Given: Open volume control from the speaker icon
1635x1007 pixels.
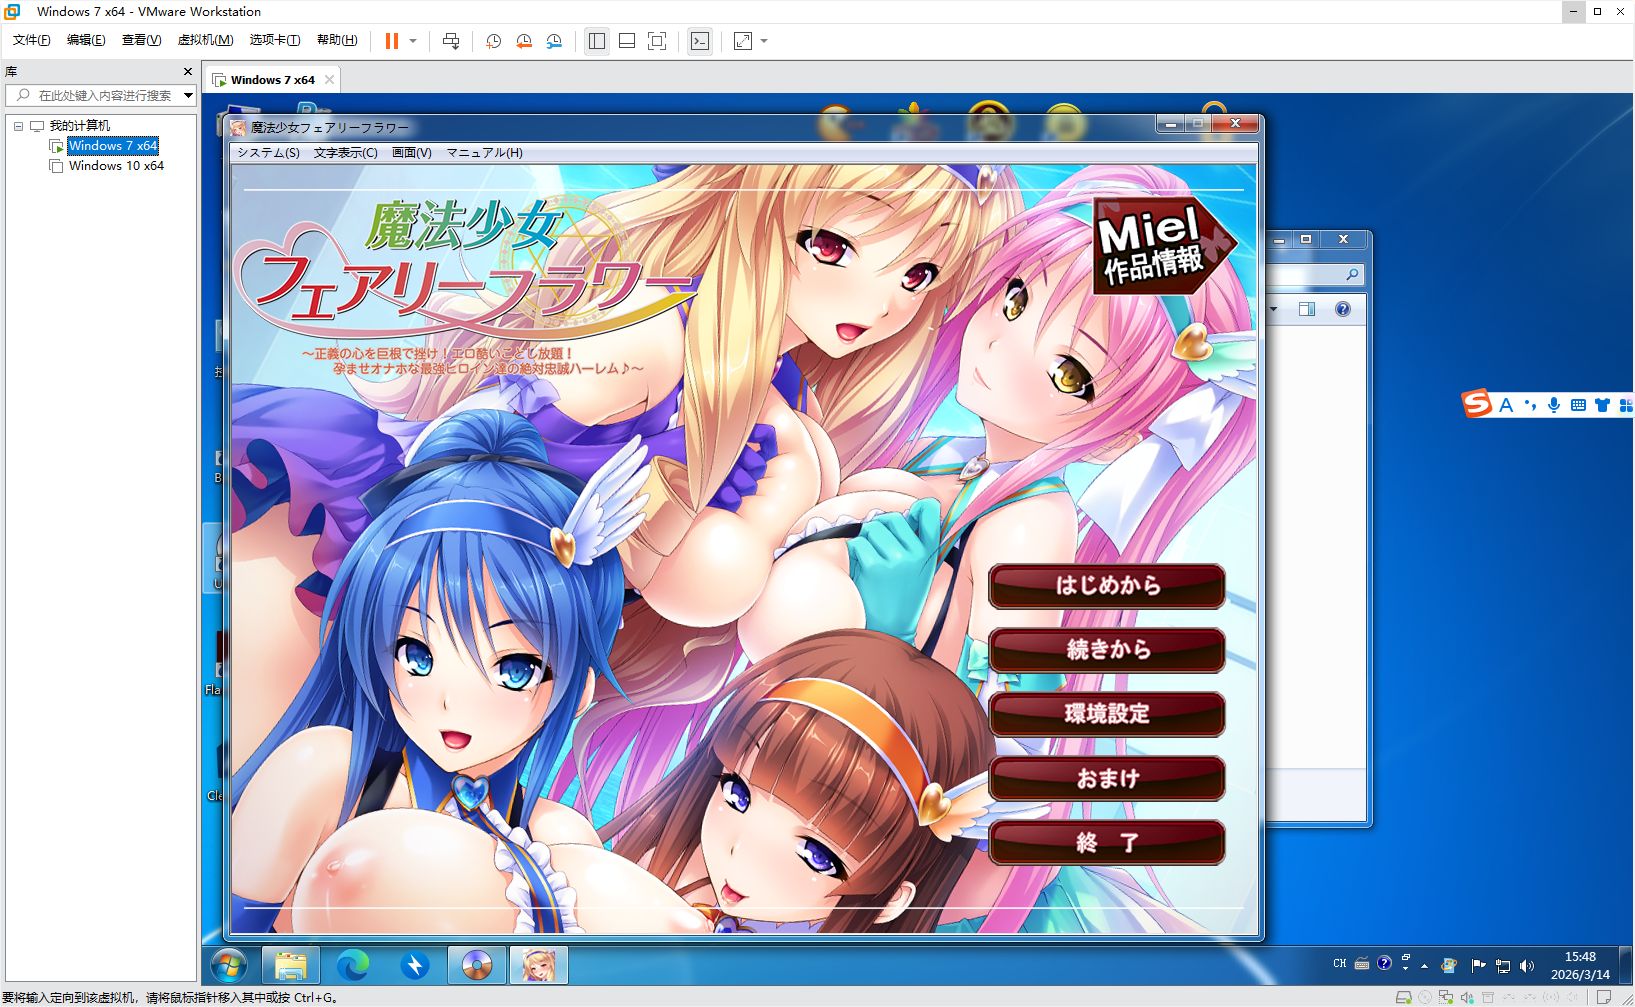Looking at the screenshot, I should [1528, 965].
